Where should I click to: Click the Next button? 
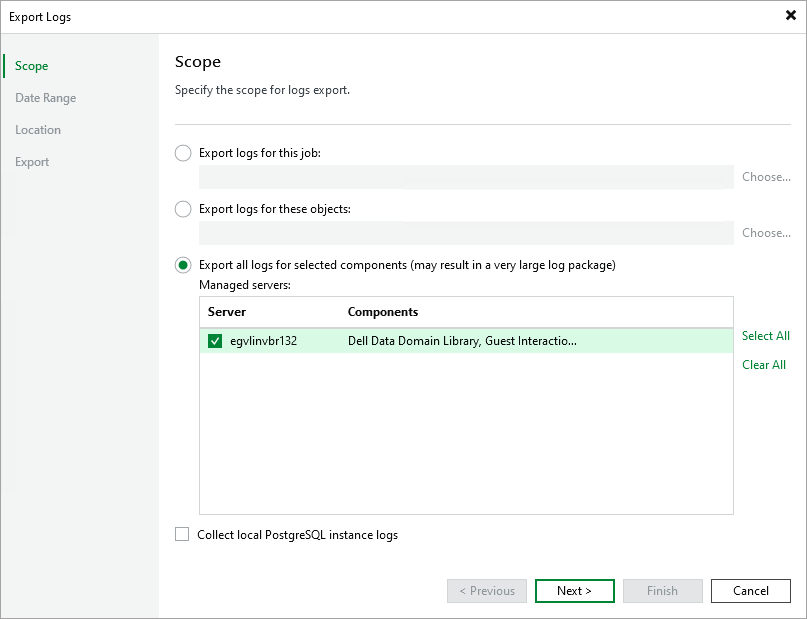[x=575, y=591]
